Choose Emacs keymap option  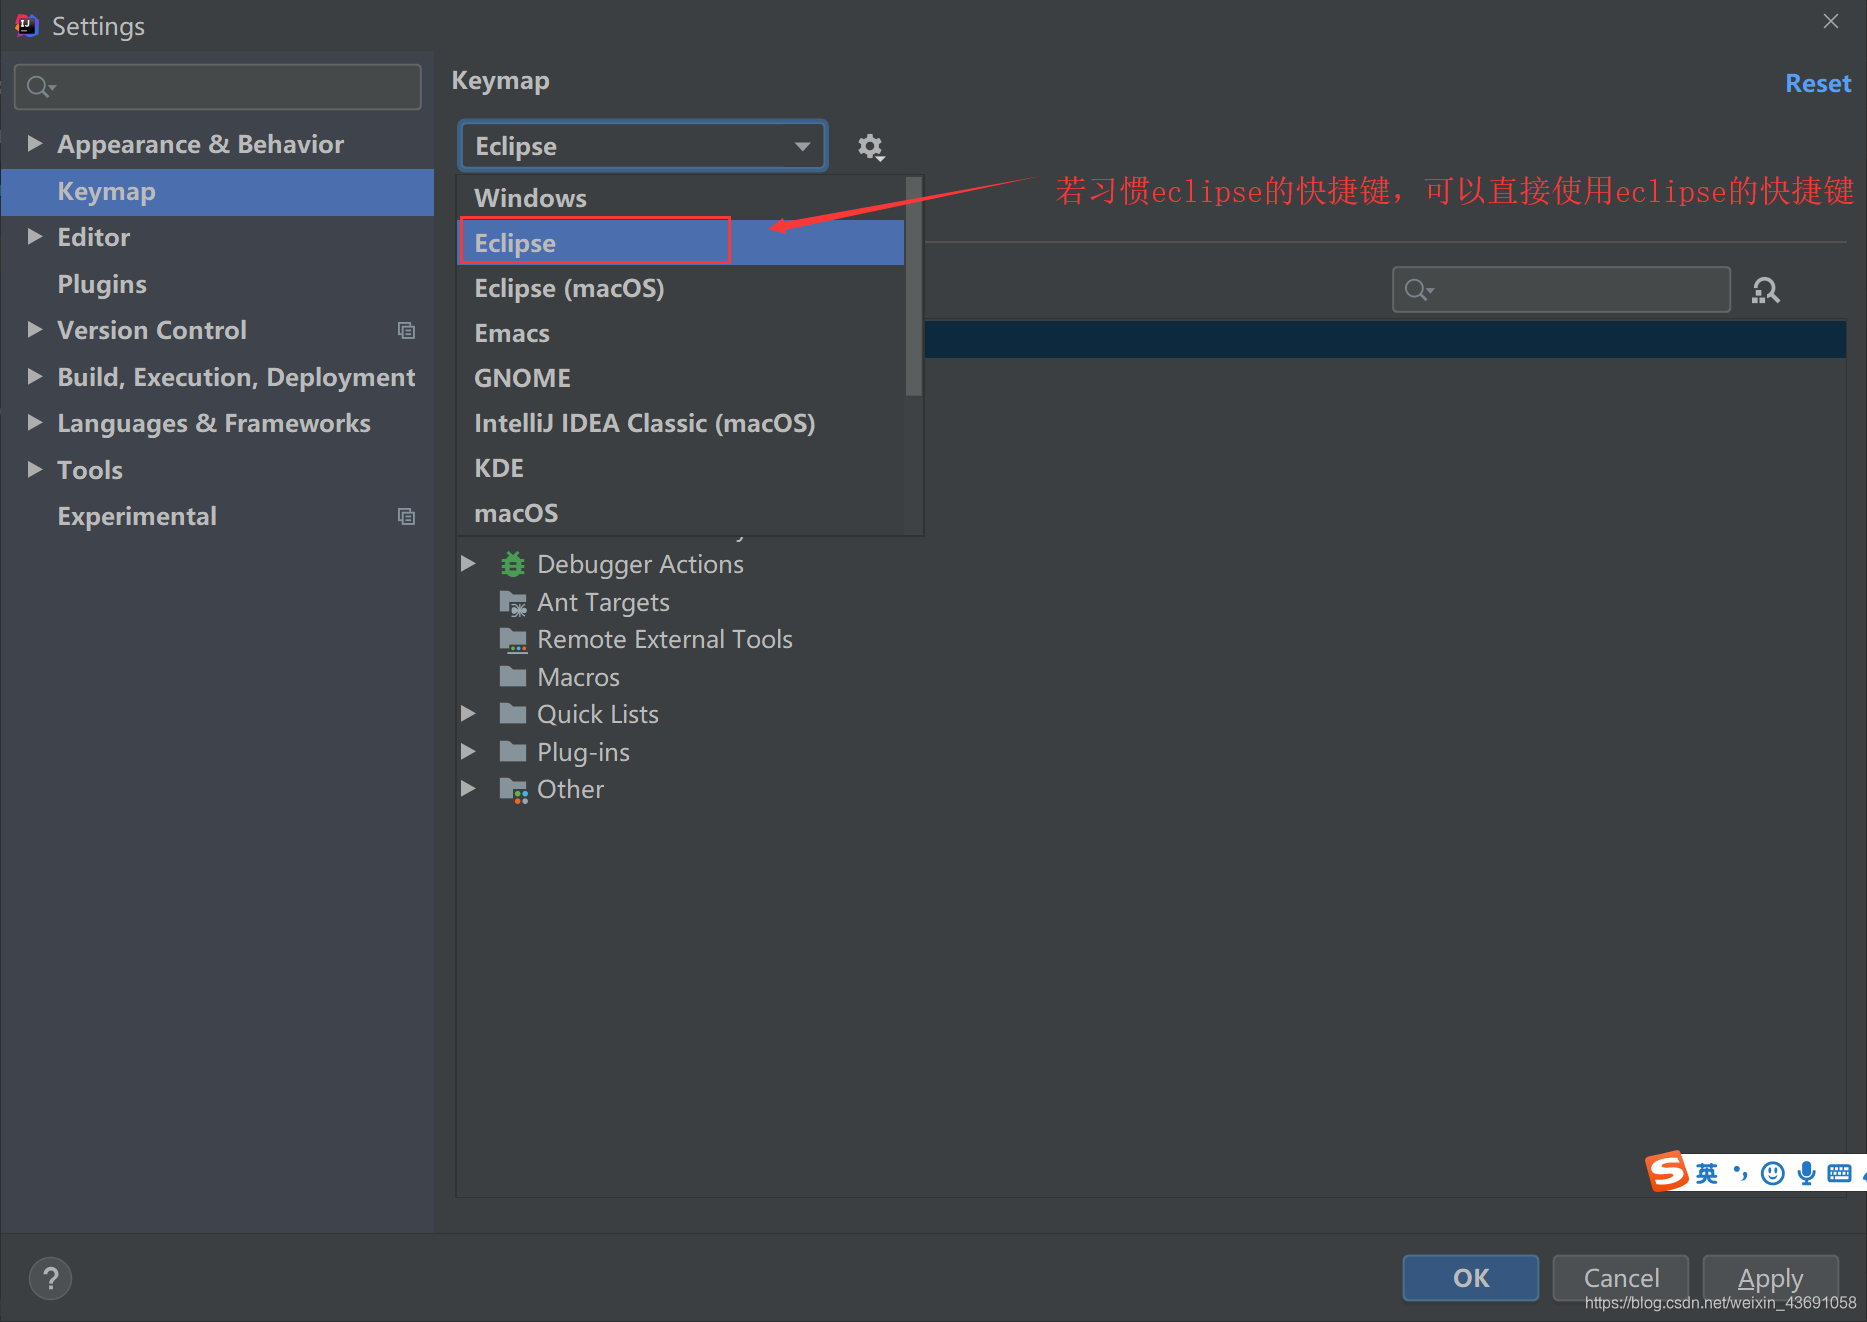coord(681,333)
